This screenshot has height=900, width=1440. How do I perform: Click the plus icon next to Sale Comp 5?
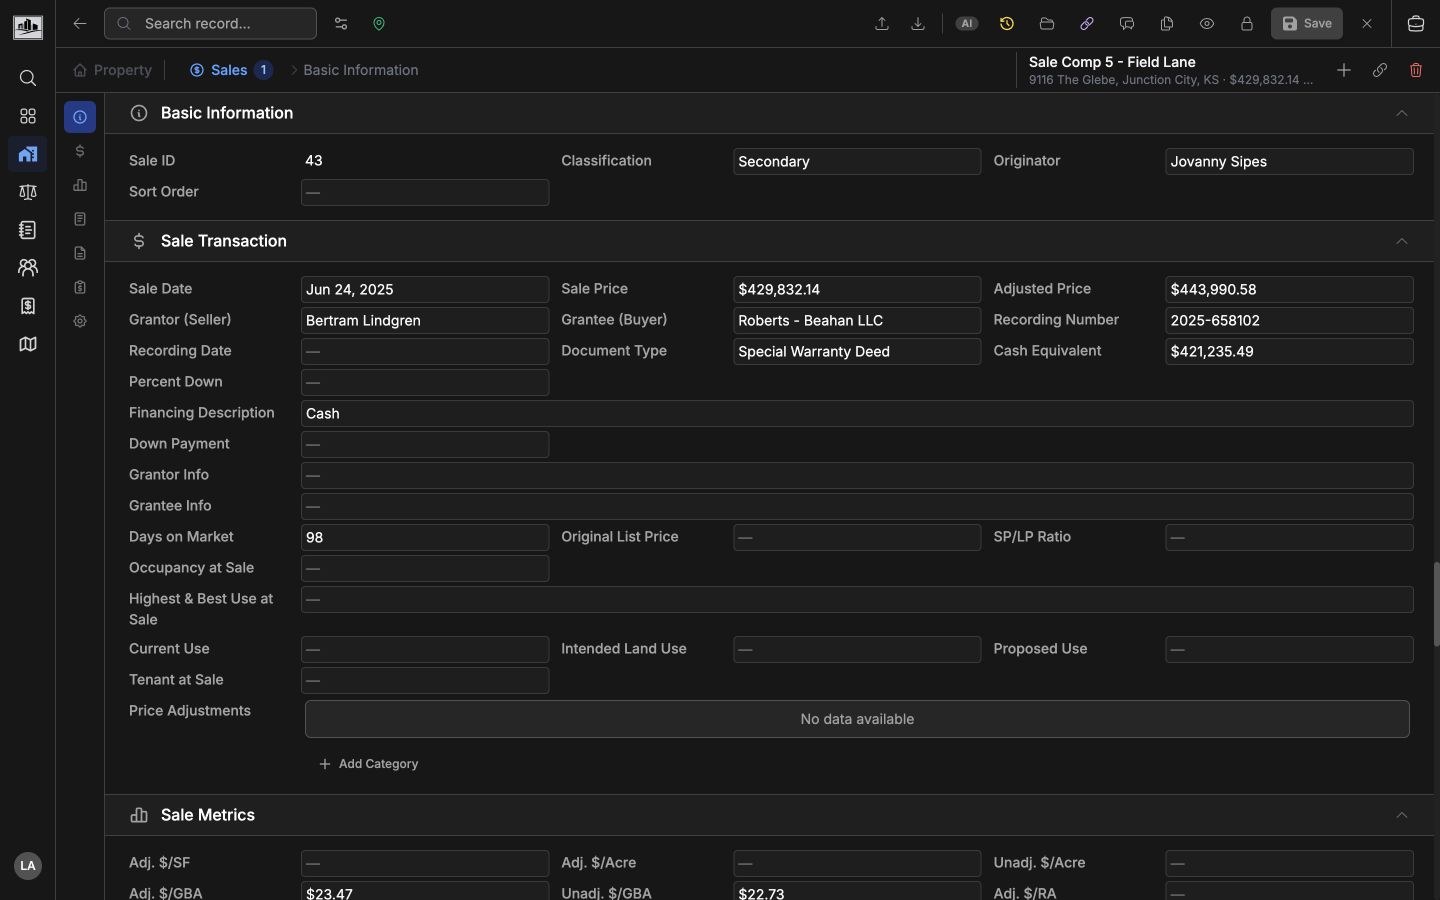coord(1345,71)
